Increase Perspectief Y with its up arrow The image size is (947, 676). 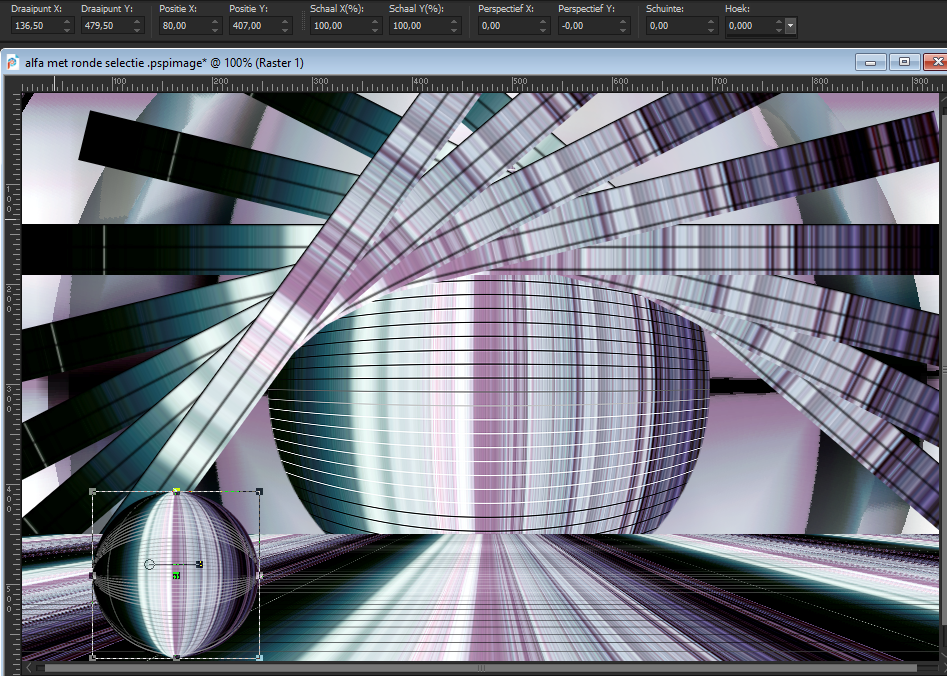tap(623, 22)
